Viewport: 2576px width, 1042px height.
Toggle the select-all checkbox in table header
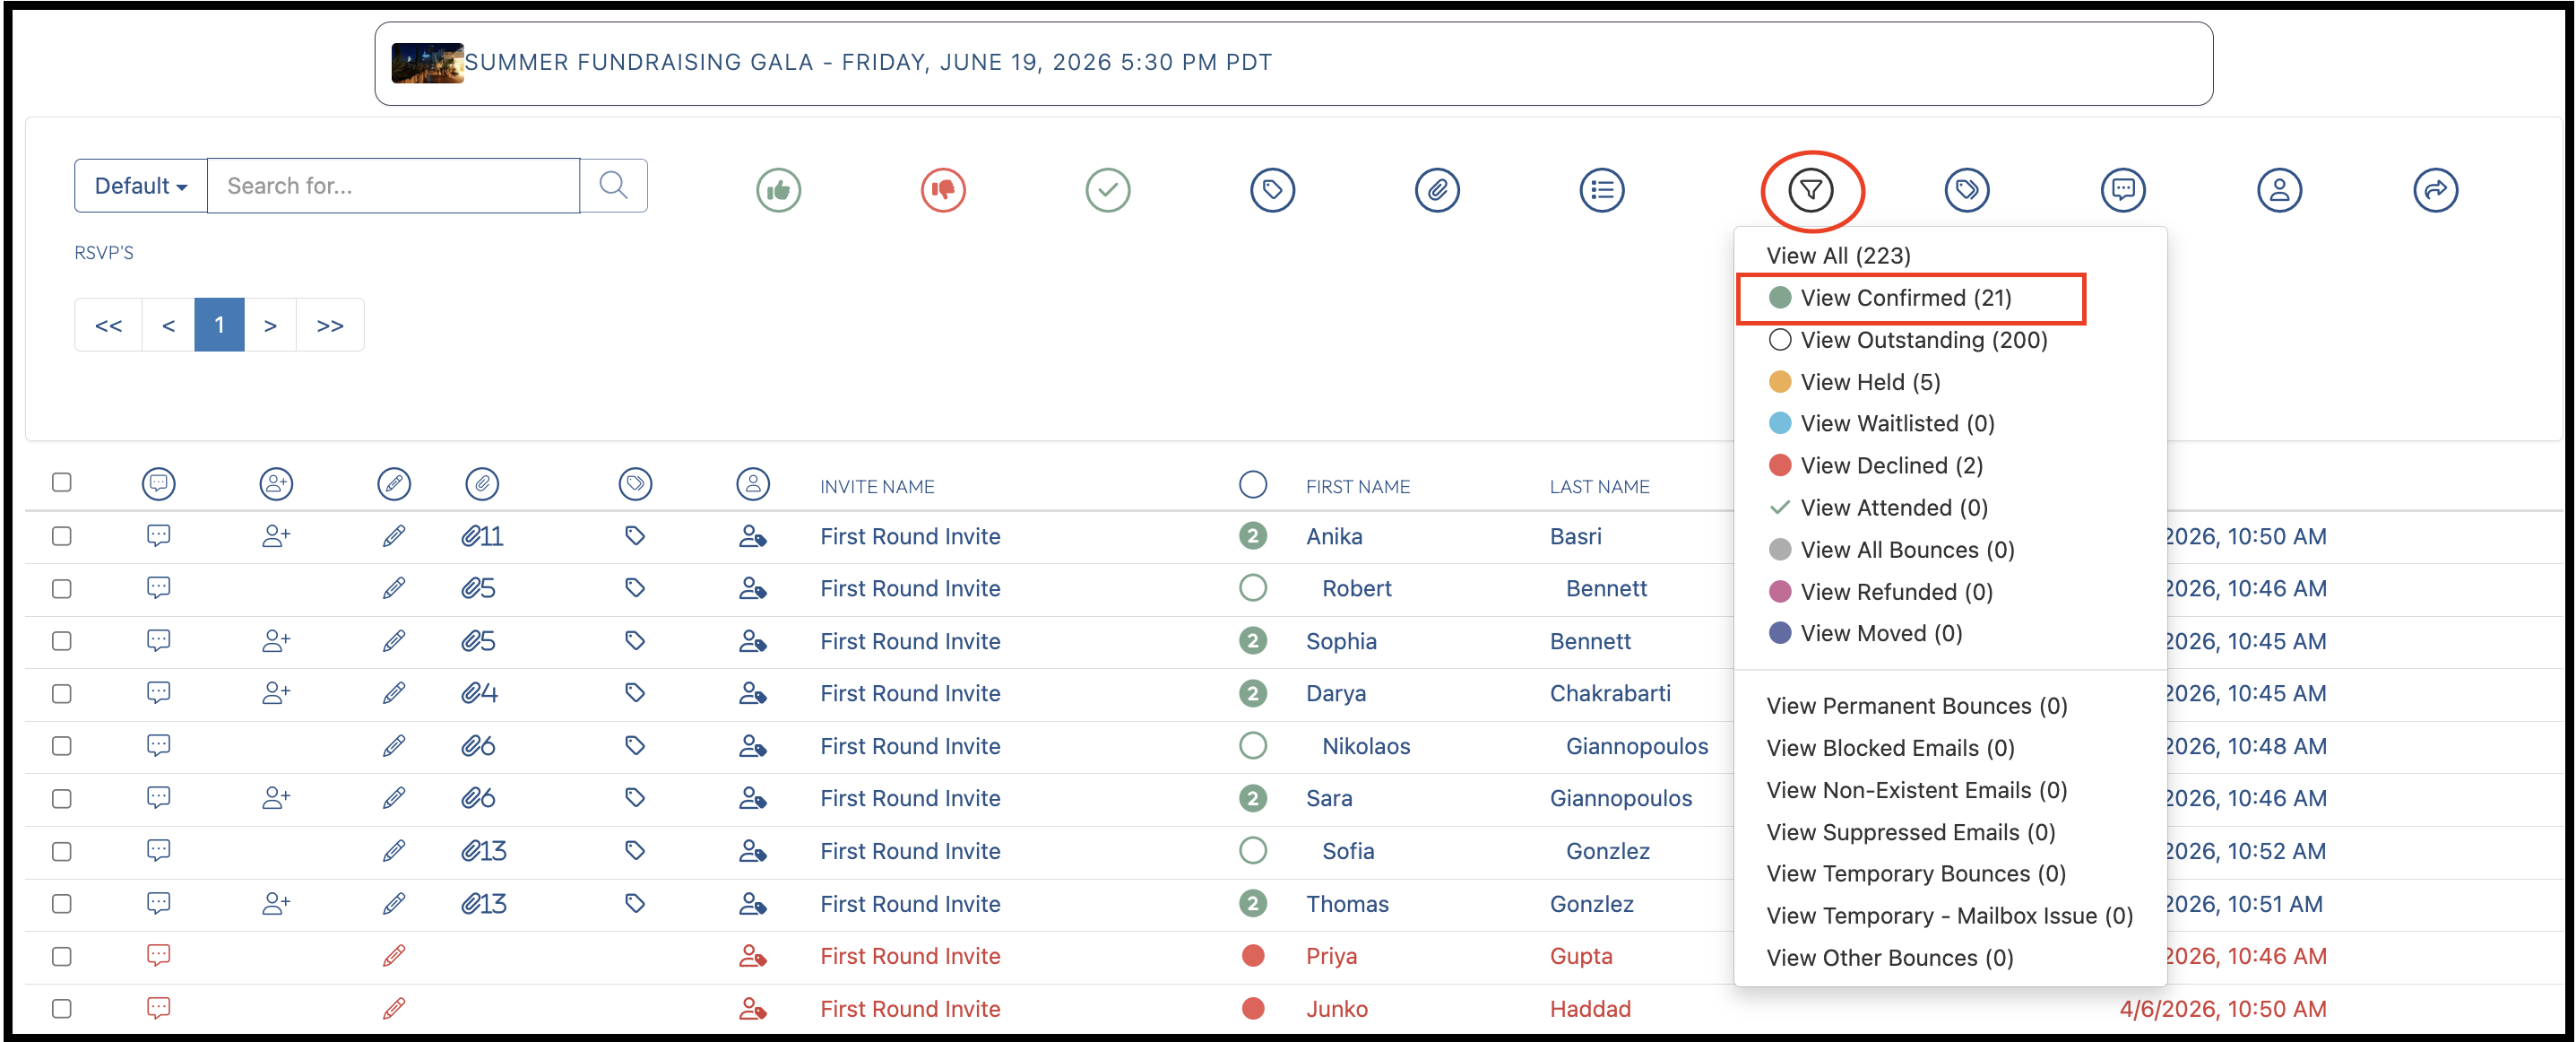tap(62, 482)
